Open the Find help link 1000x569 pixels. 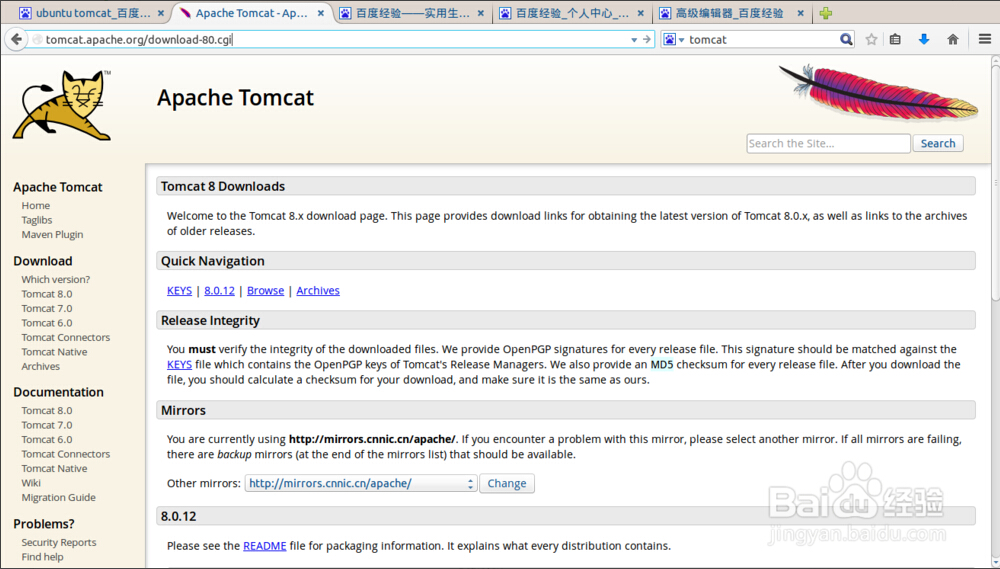tap(42, 557)
